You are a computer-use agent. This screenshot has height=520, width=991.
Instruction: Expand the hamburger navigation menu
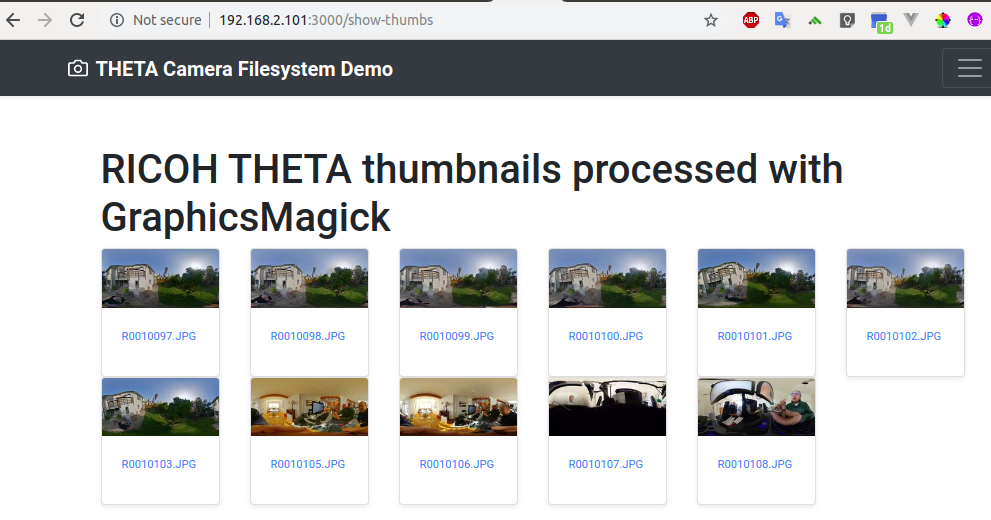click(x=969, y=68)
